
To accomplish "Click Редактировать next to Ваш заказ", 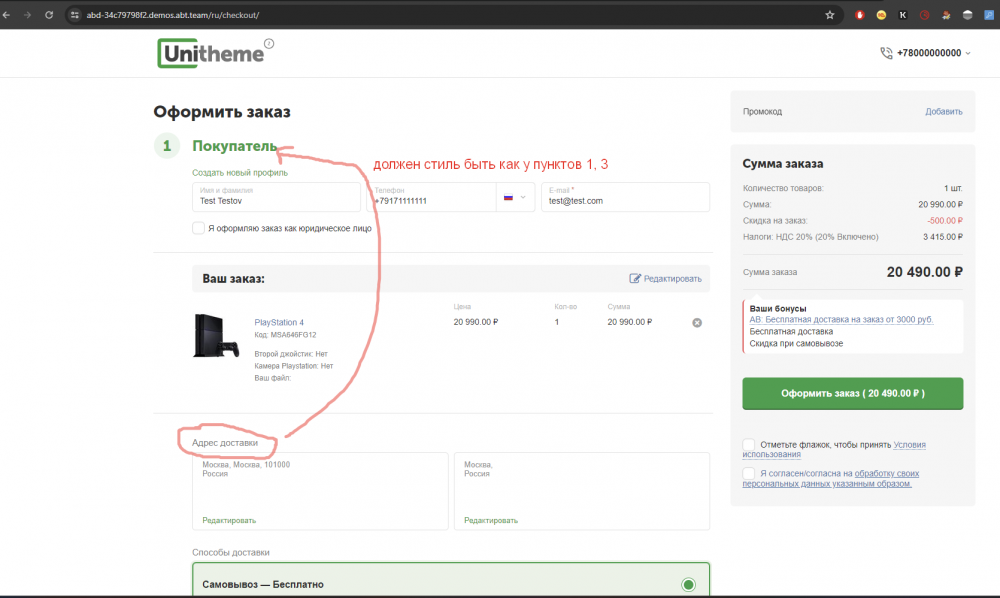I will [x=665, y=279].
